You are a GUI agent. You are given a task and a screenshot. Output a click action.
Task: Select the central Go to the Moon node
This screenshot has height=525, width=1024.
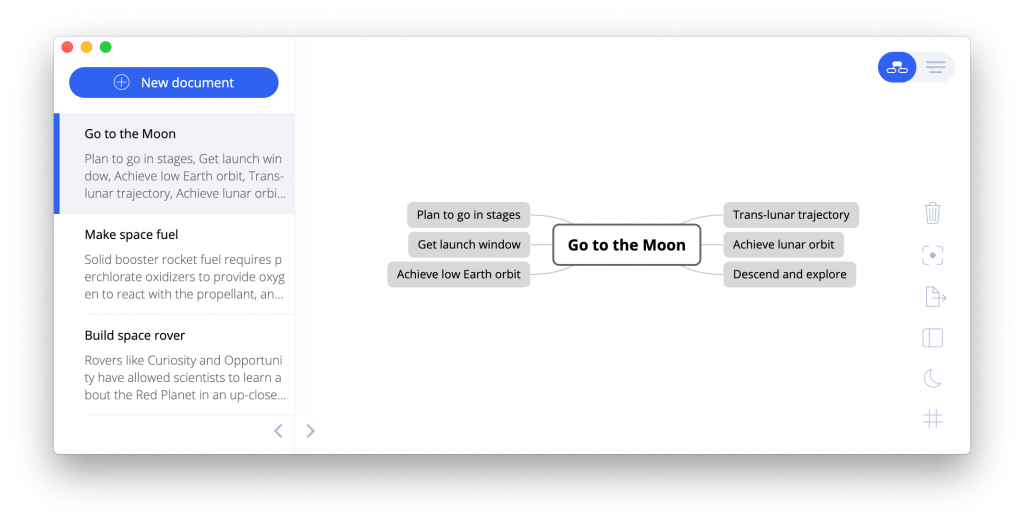[627, 245]
